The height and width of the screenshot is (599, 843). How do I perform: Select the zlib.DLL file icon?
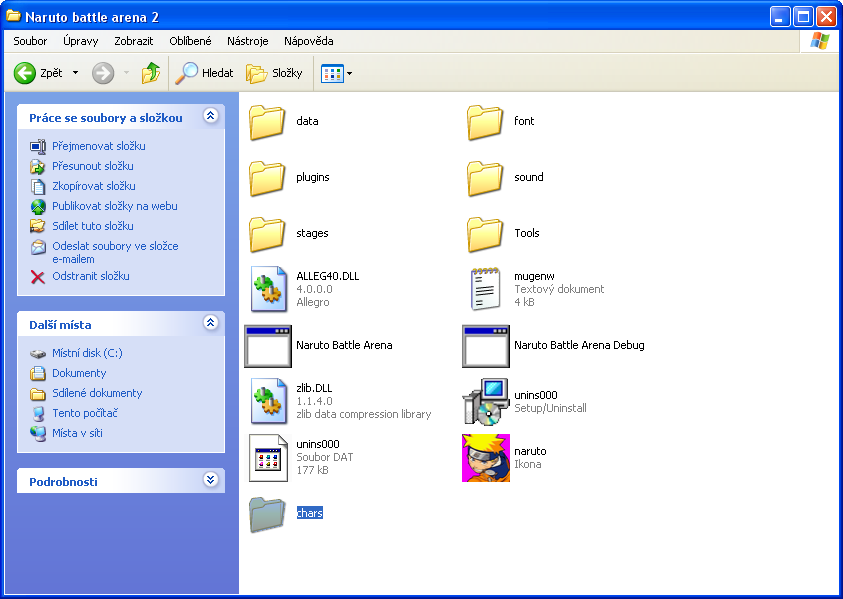click(x=268, y=401)
